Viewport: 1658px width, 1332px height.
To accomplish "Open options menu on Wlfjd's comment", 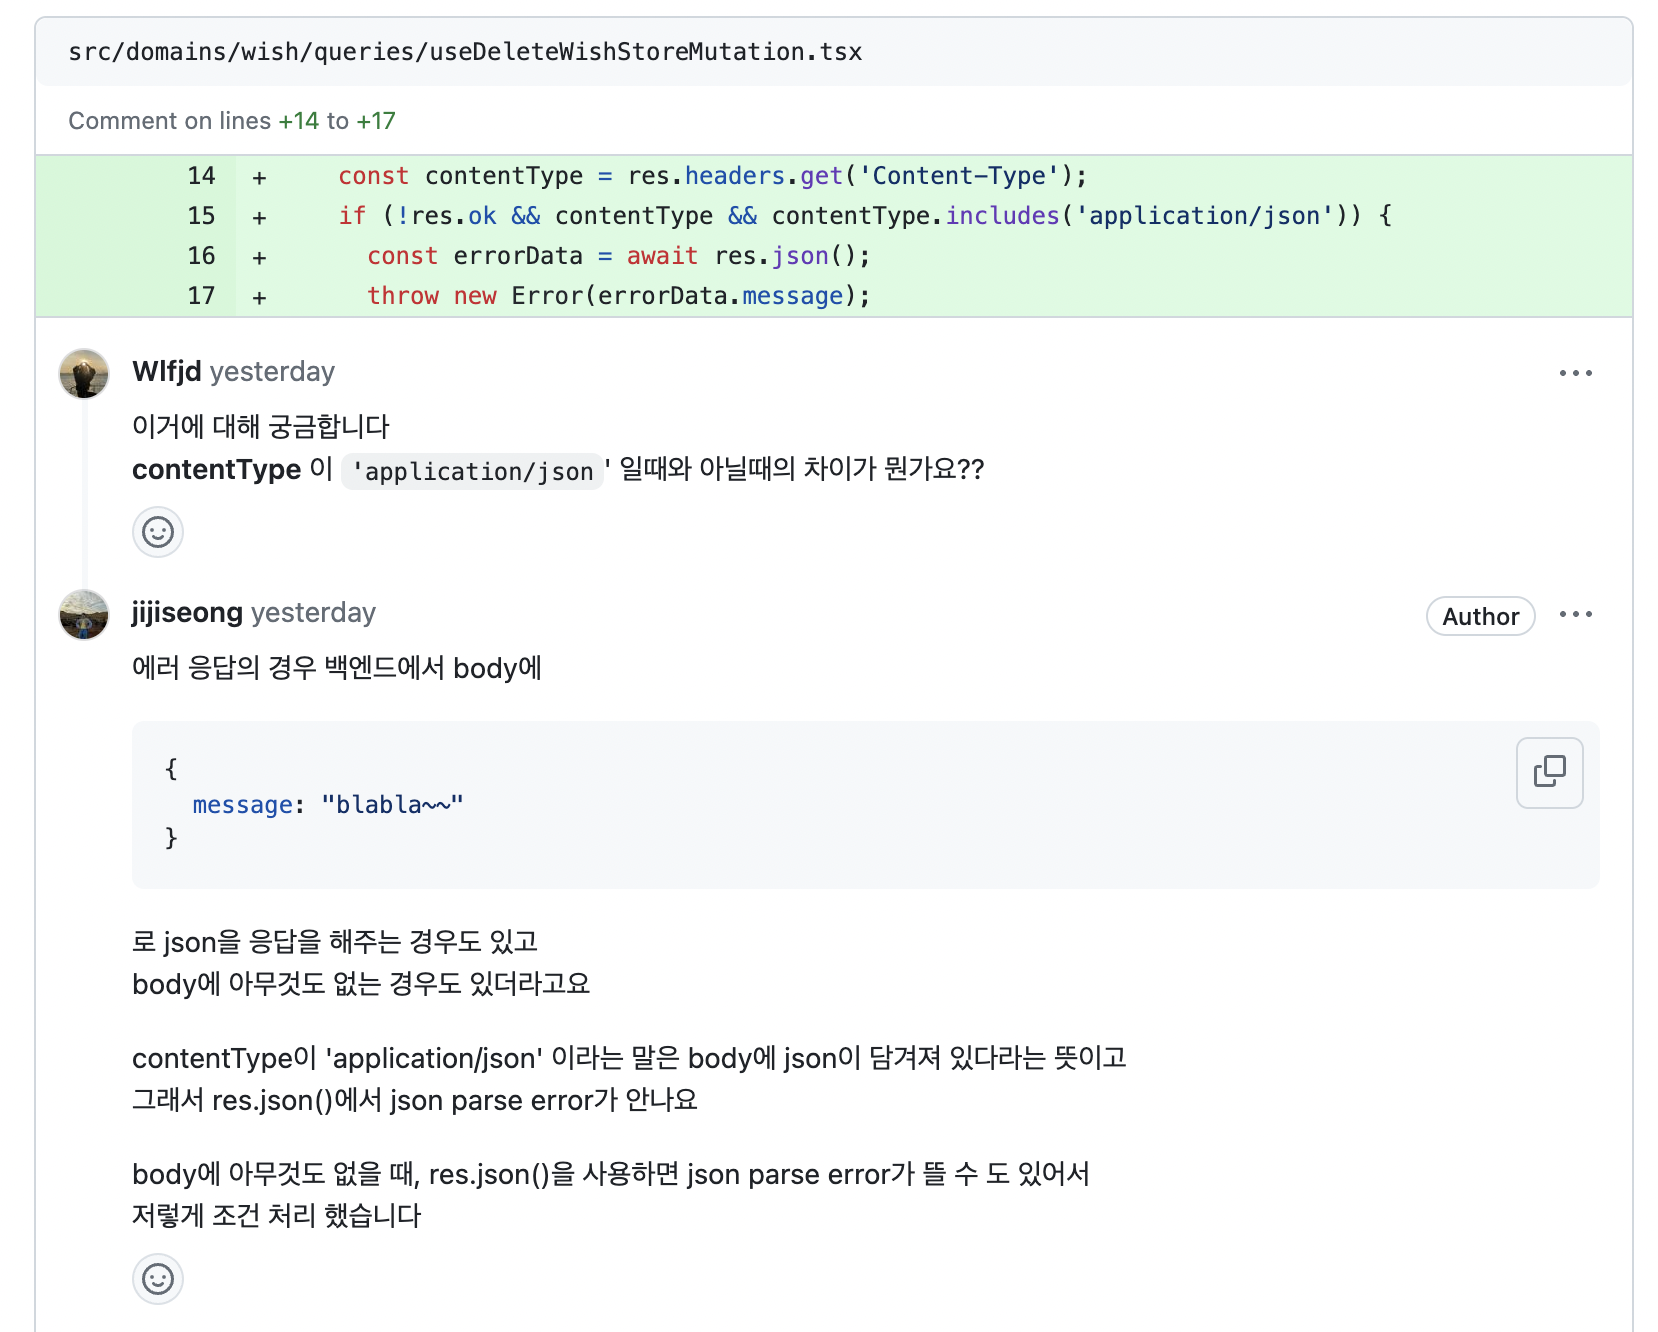I will (1575, 372).
